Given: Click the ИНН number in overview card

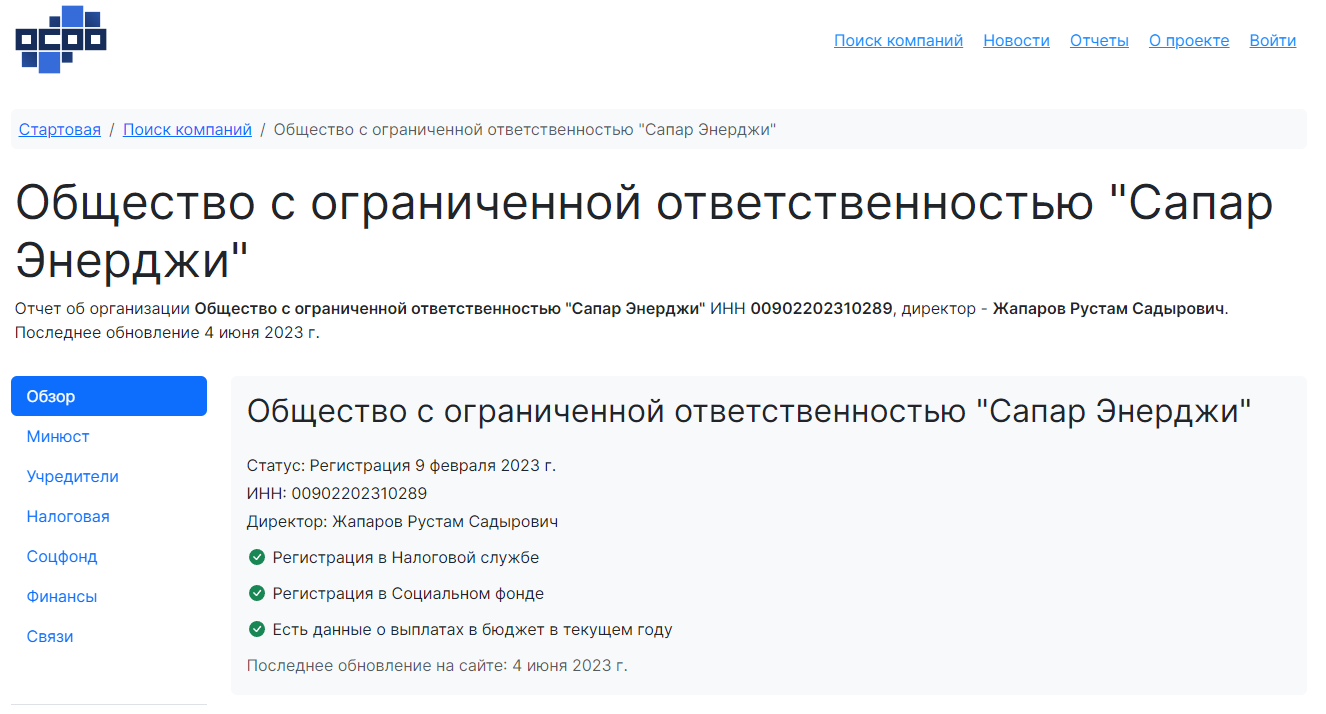Looking at the screenshot, I should (x=359, y=493).
